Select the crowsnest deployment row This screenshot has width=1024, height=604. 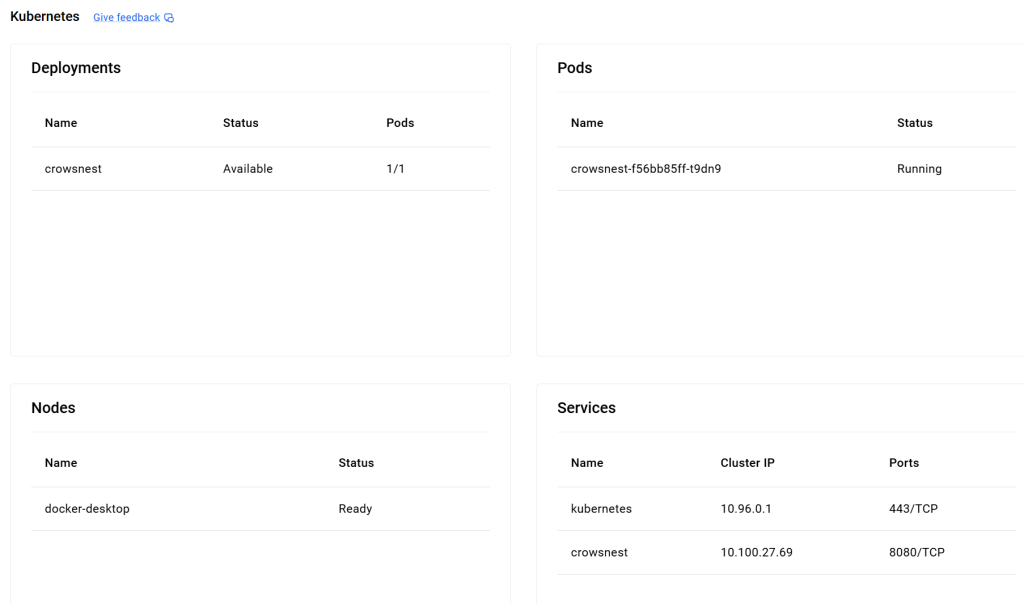point(73,169)
